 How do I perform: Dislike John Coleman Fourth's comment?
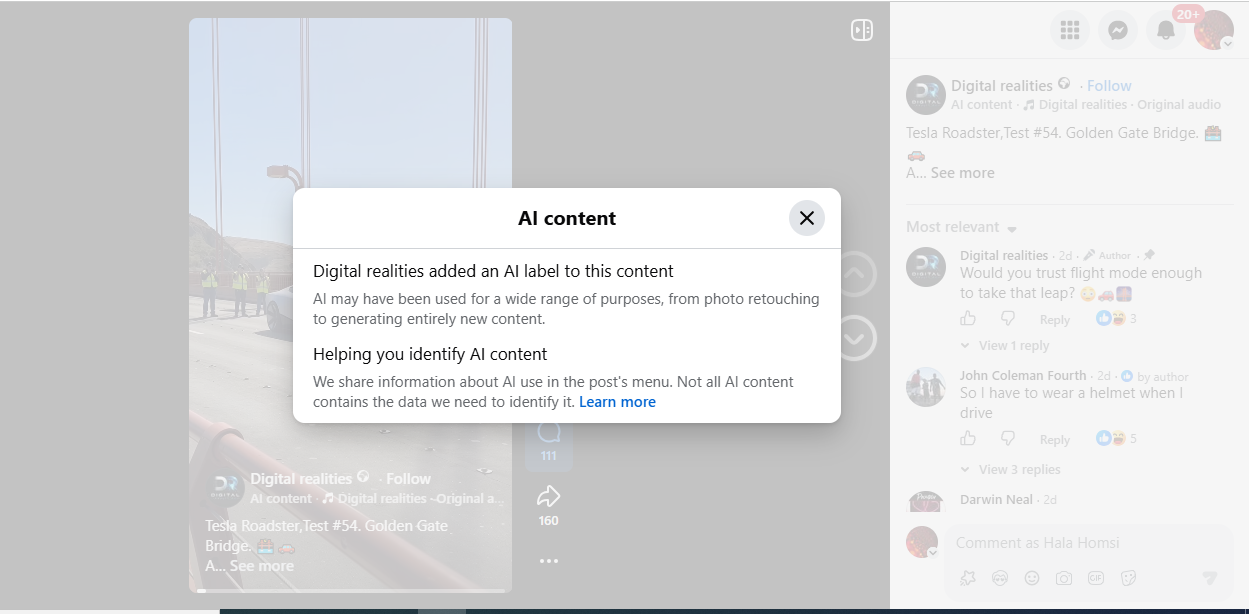(1008, 439)
